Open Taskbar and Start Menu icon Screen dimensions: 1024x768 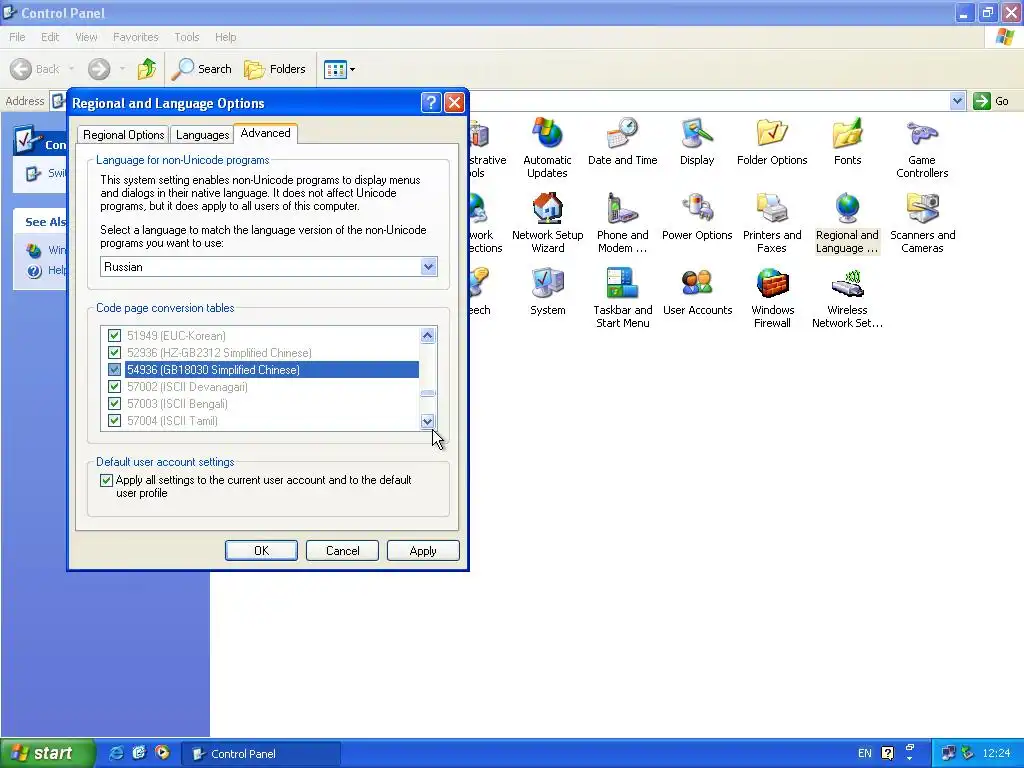pyautogui.click(x=622, y=298)
